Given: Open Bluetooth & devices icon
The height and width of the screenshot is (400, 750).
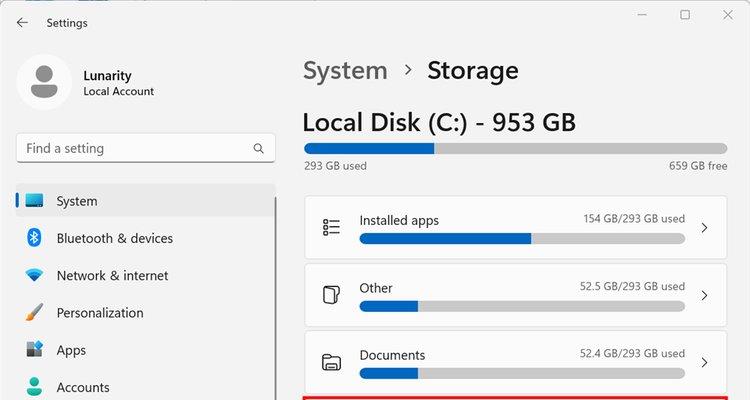Looking at the screenshot, I should 34,238.
